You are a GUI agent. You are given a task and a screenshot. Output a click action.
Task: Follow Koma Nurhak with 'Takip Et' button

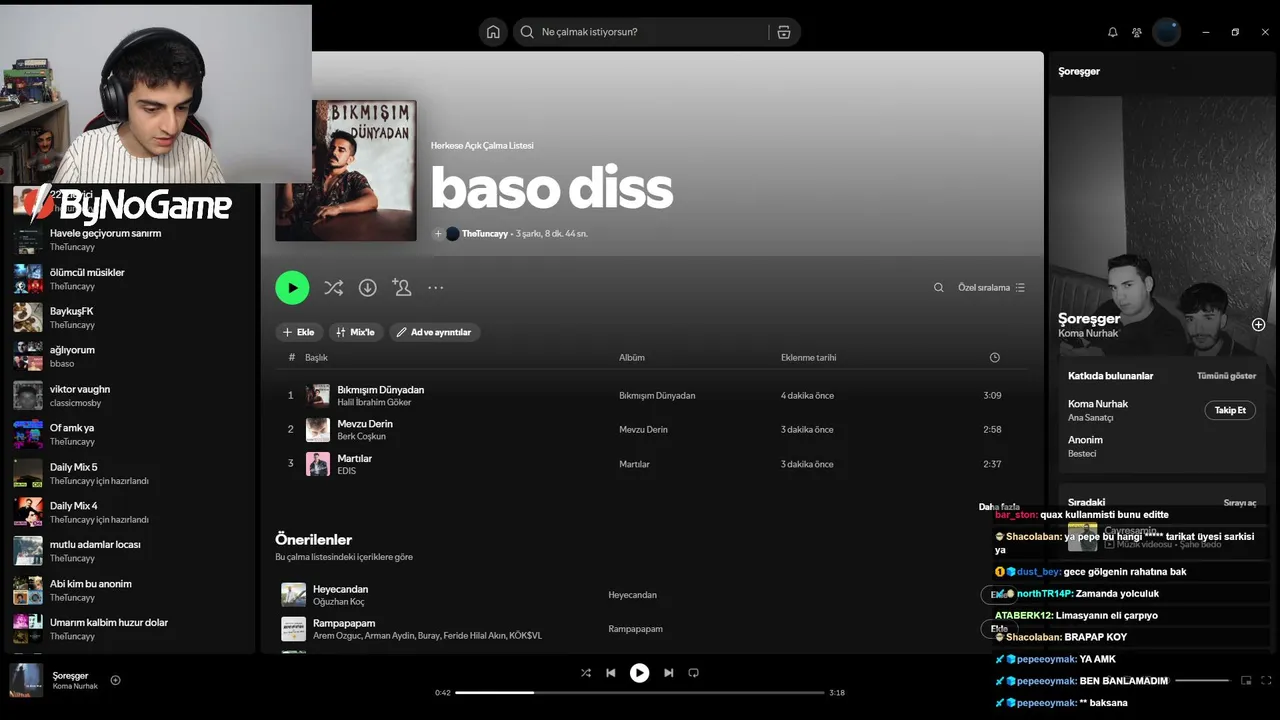coord(1230,410)
